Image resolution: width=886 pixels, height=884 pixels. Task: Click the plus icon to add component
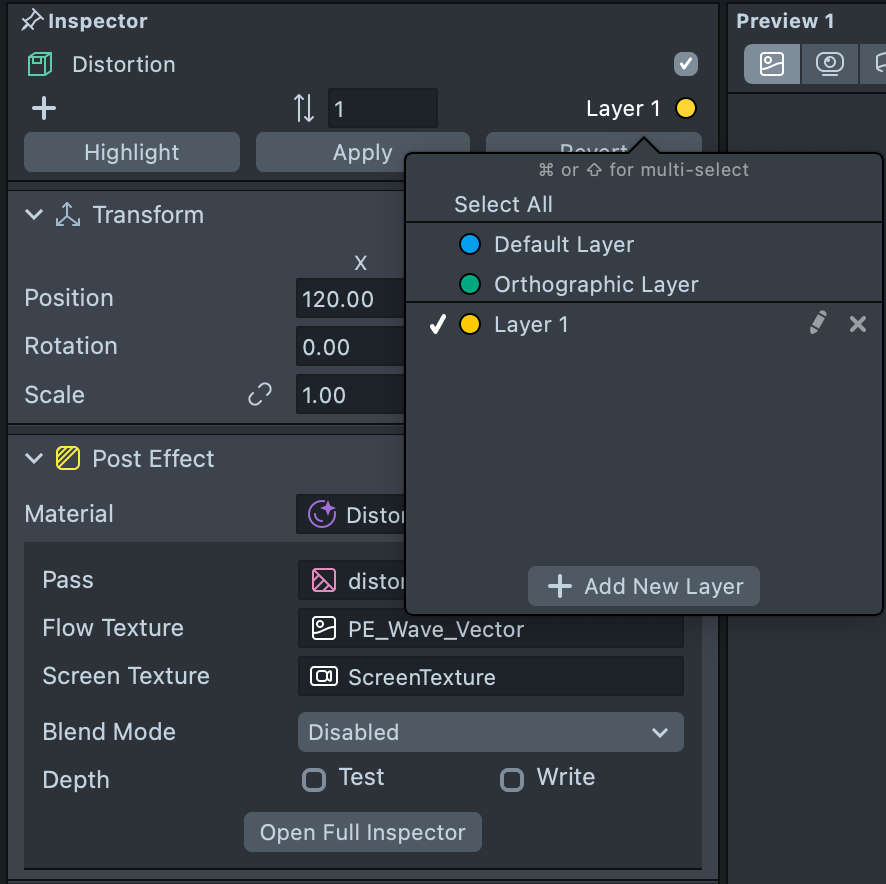pos(44,108)
